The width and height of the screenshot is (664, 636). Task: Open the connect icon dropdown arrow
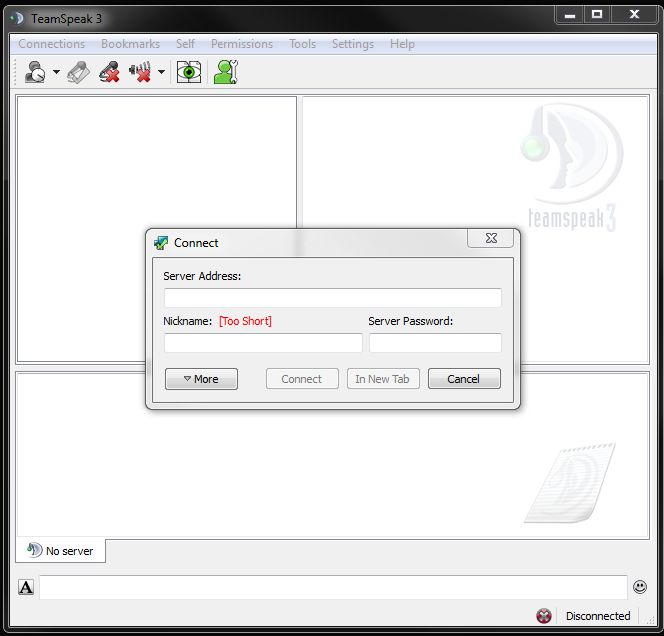pos(56,72)
